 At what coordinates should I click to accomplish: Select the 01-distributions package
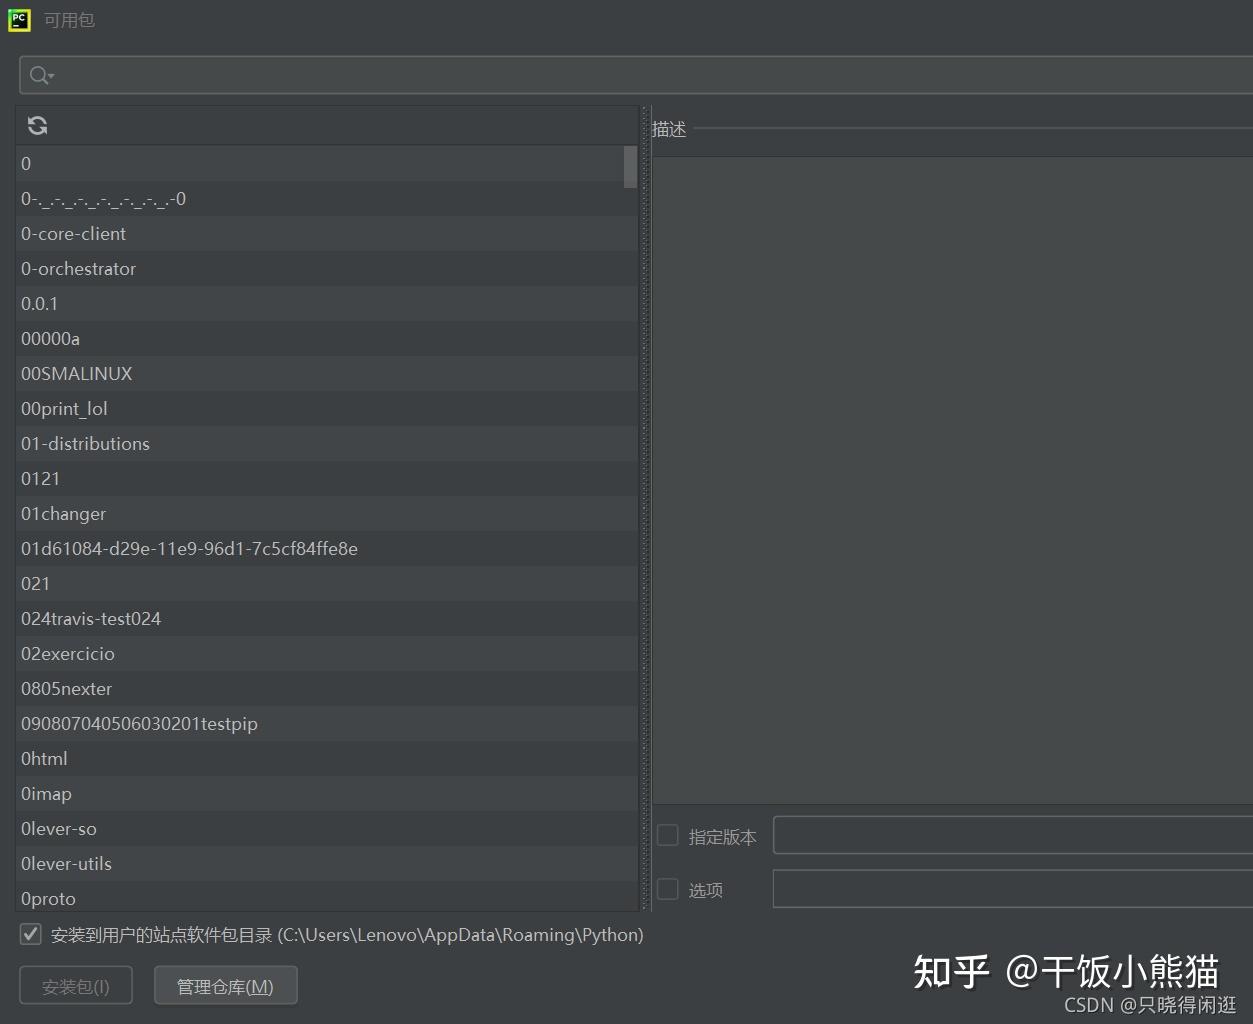(85, 443)
